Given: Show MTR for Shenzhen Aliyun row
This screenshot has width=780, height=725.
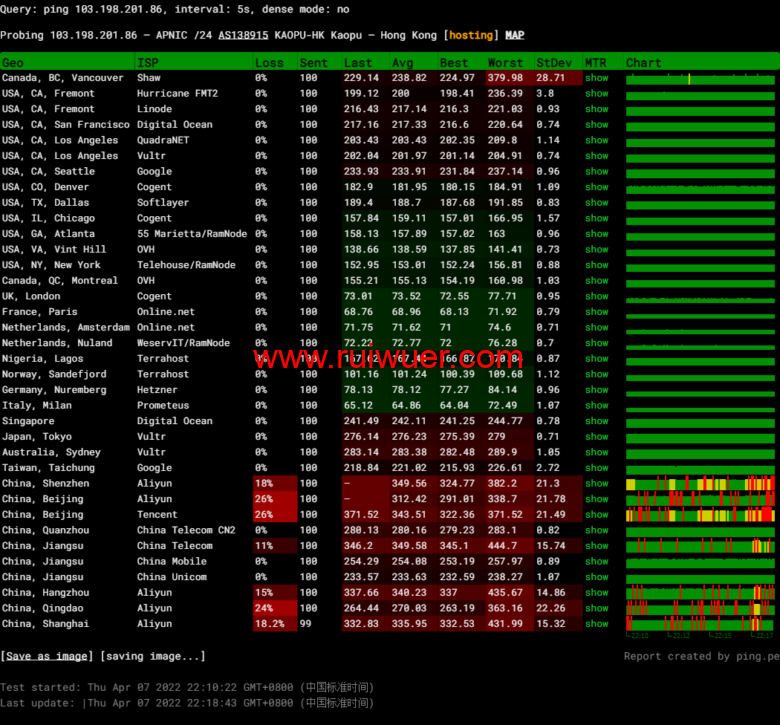Looking at the screenshot, I should point(596,484).
